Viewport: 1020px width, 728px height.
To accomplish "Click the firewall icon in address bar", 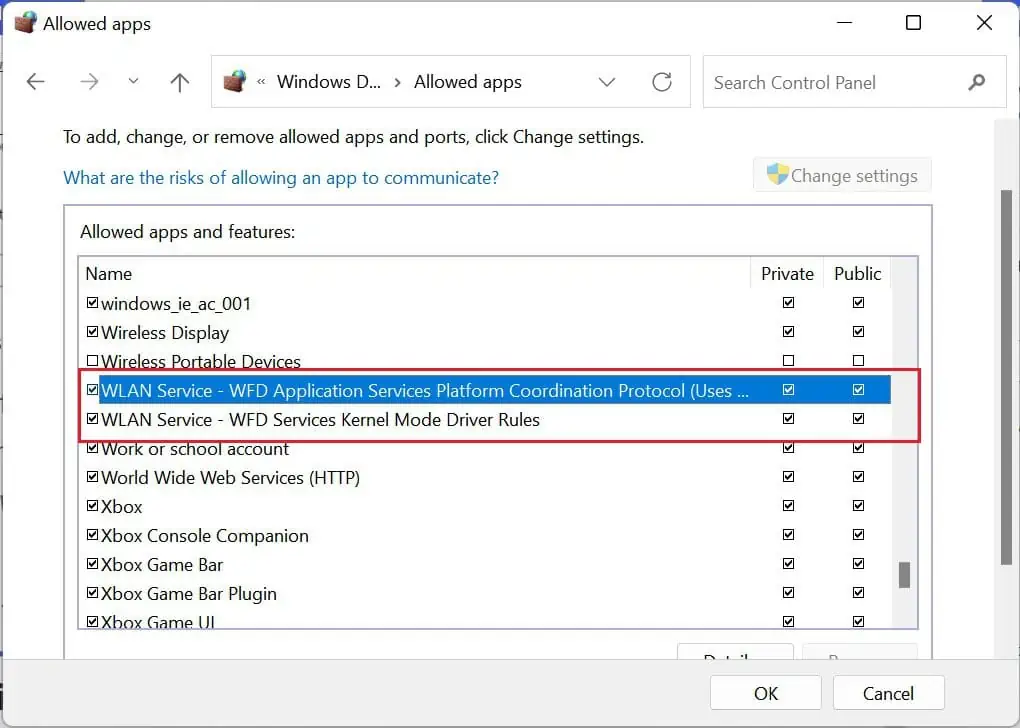I will pos(235,82).
